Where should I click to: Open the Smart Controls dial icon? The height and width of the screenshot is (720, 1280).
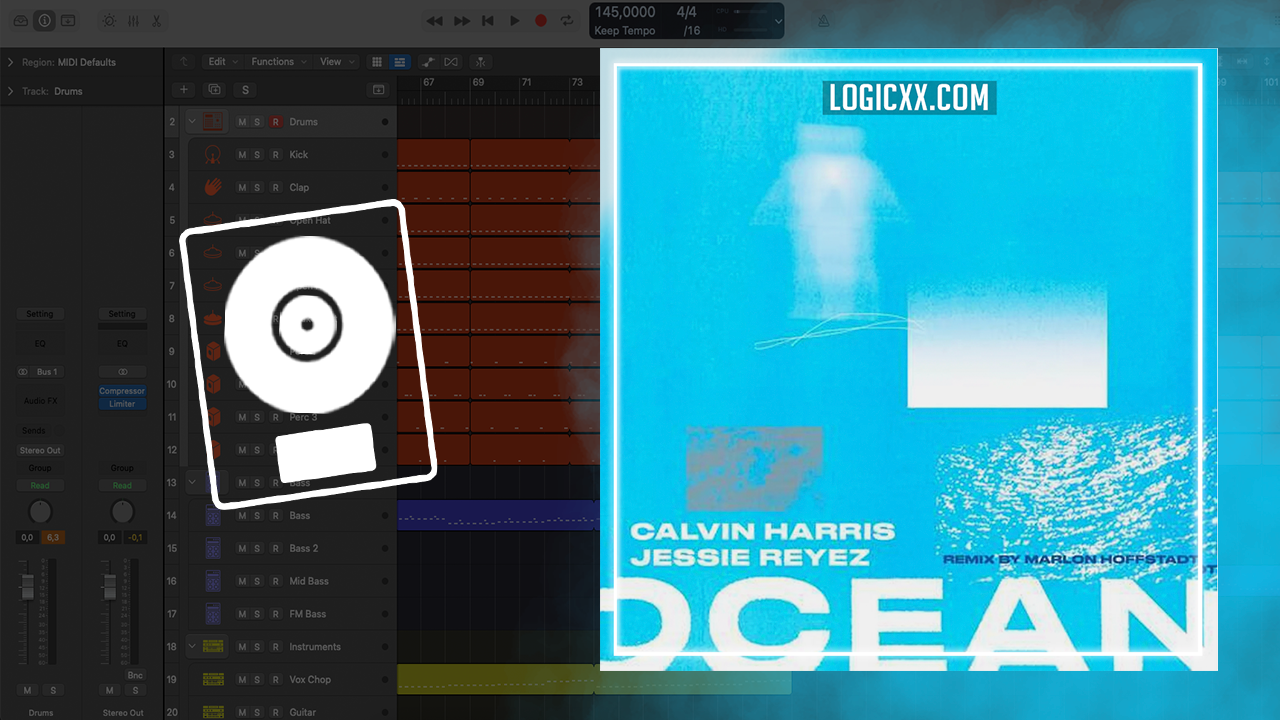(109, 20)
